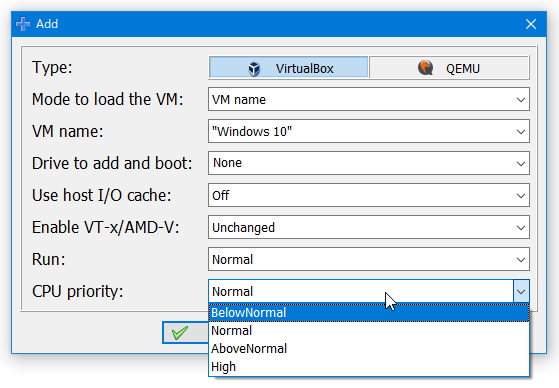Choose Normal in the CPU priority list
Viewport: 559px width, 388px height.
[x=369, y=331]
